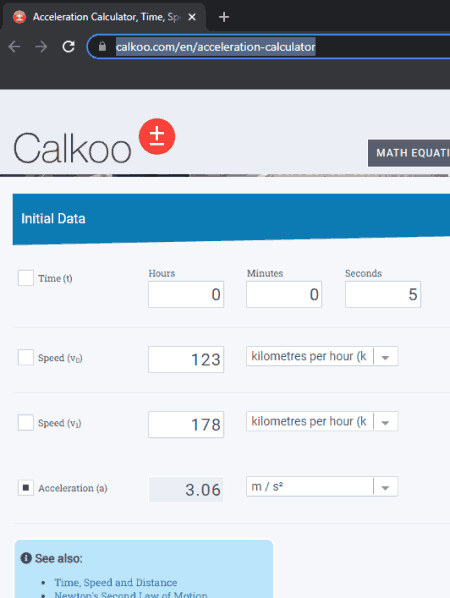Click the Speed v1 value field 178

(x=186, y=424)
